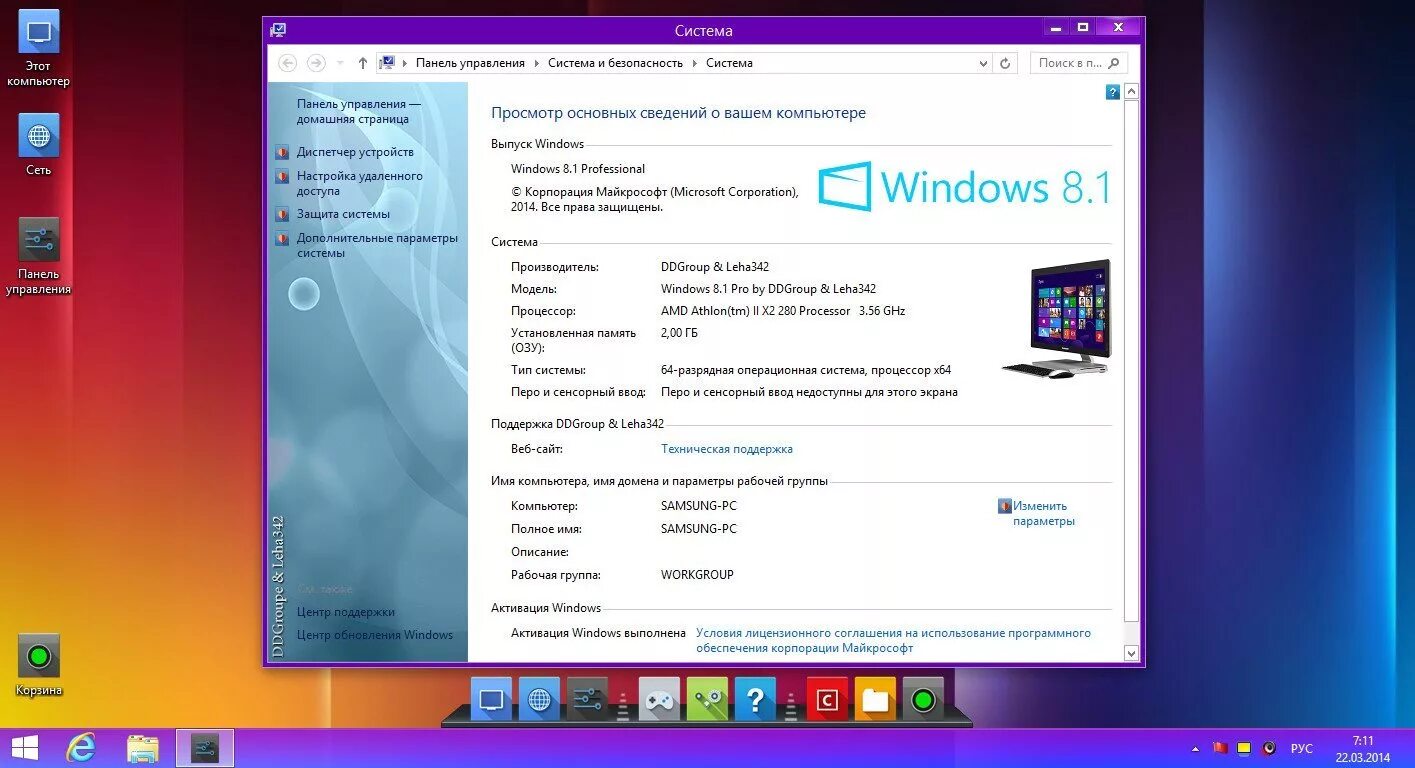Click the up-arrow navigation icon
Screen dimensions: 1415x768
(x=362, y=62)
